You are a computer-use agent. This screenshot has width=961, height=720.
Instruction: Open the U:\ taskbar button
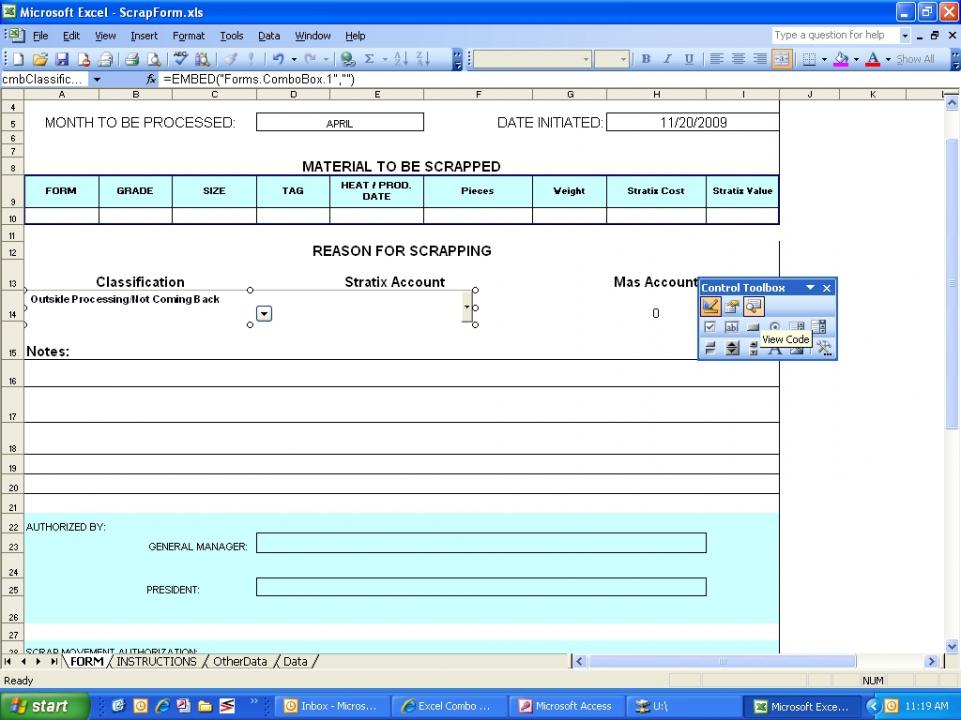pos(684,706)
